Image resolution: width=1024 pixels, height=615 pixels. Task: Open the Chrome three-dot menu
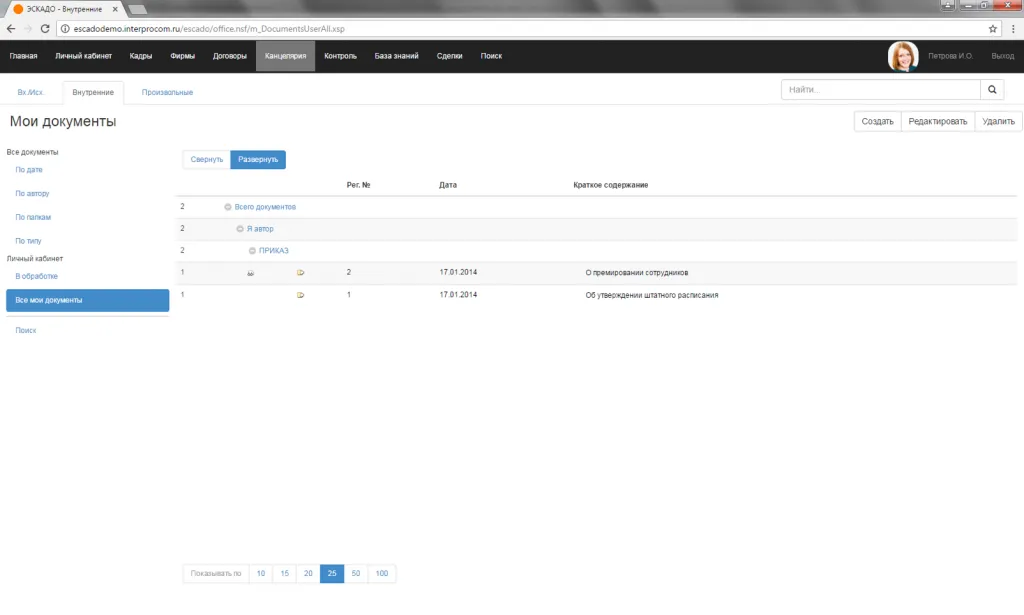pos(1012,29)
